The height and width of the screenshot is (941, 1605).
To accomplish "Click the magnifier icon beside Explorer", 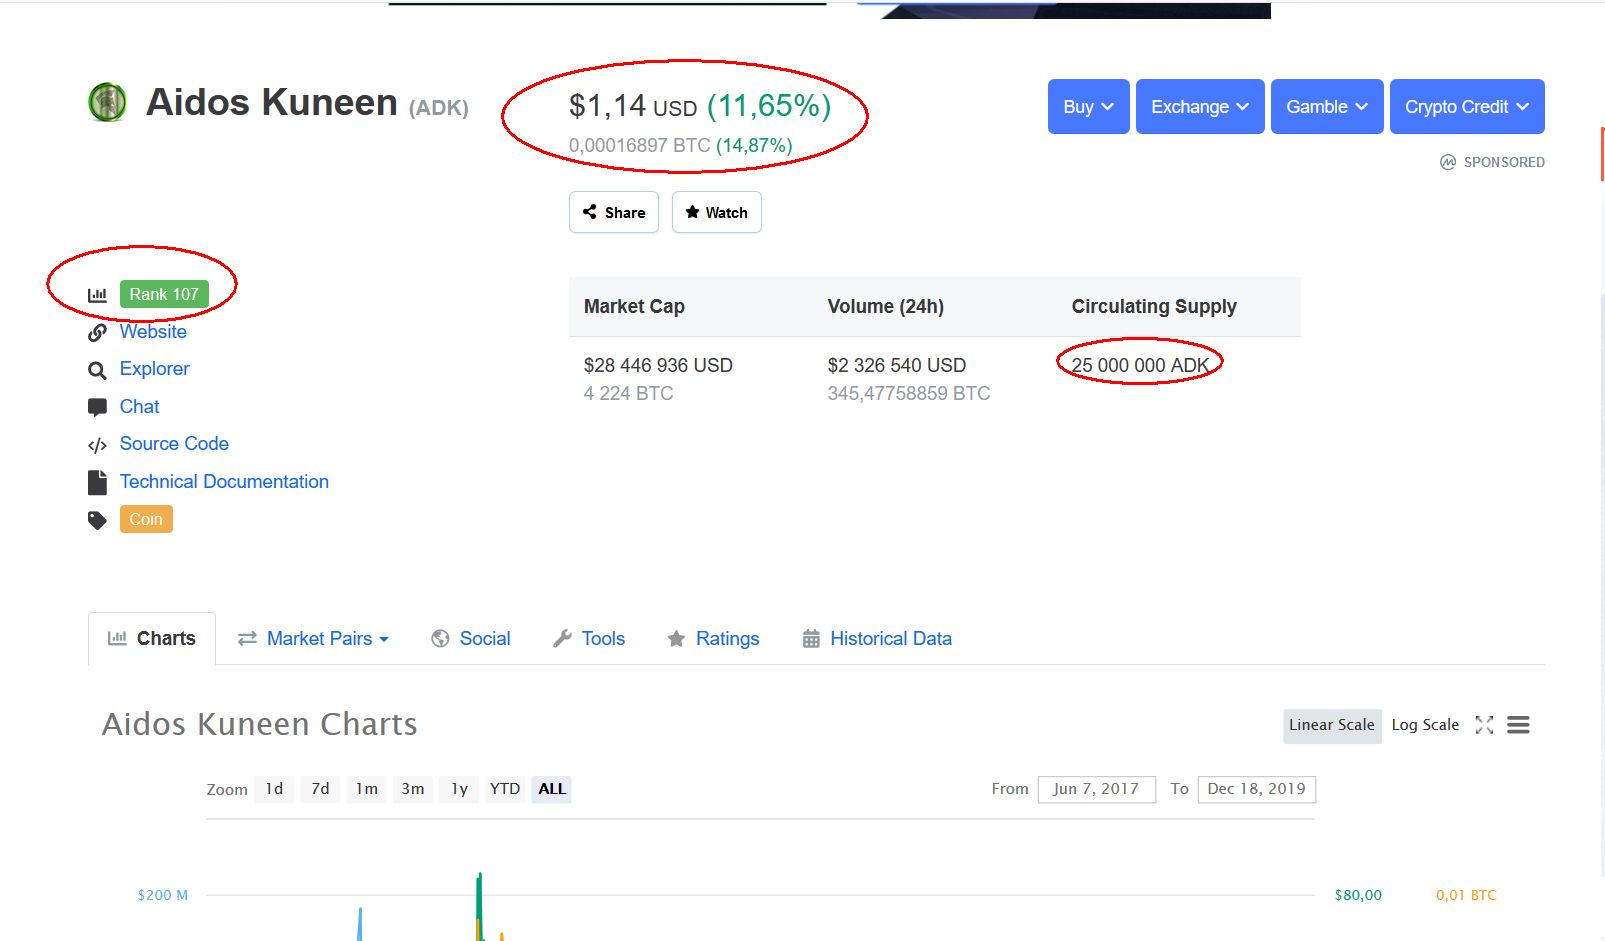I will point(97,371).
